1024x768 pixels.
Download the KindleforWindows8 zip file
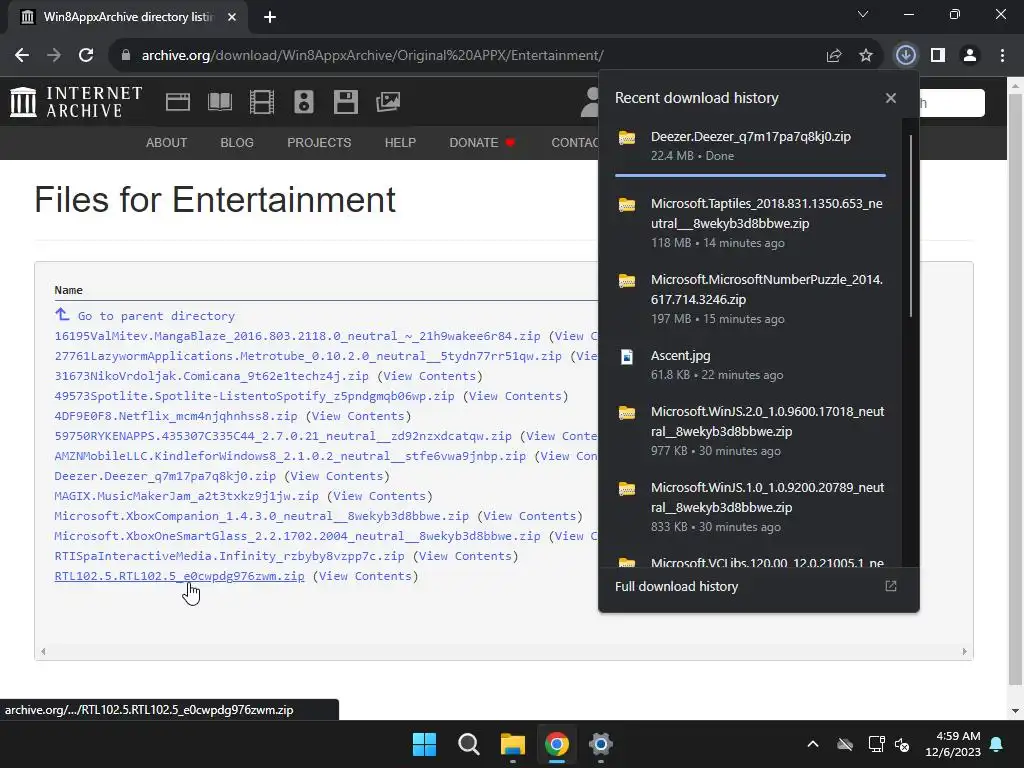[290, 456]
